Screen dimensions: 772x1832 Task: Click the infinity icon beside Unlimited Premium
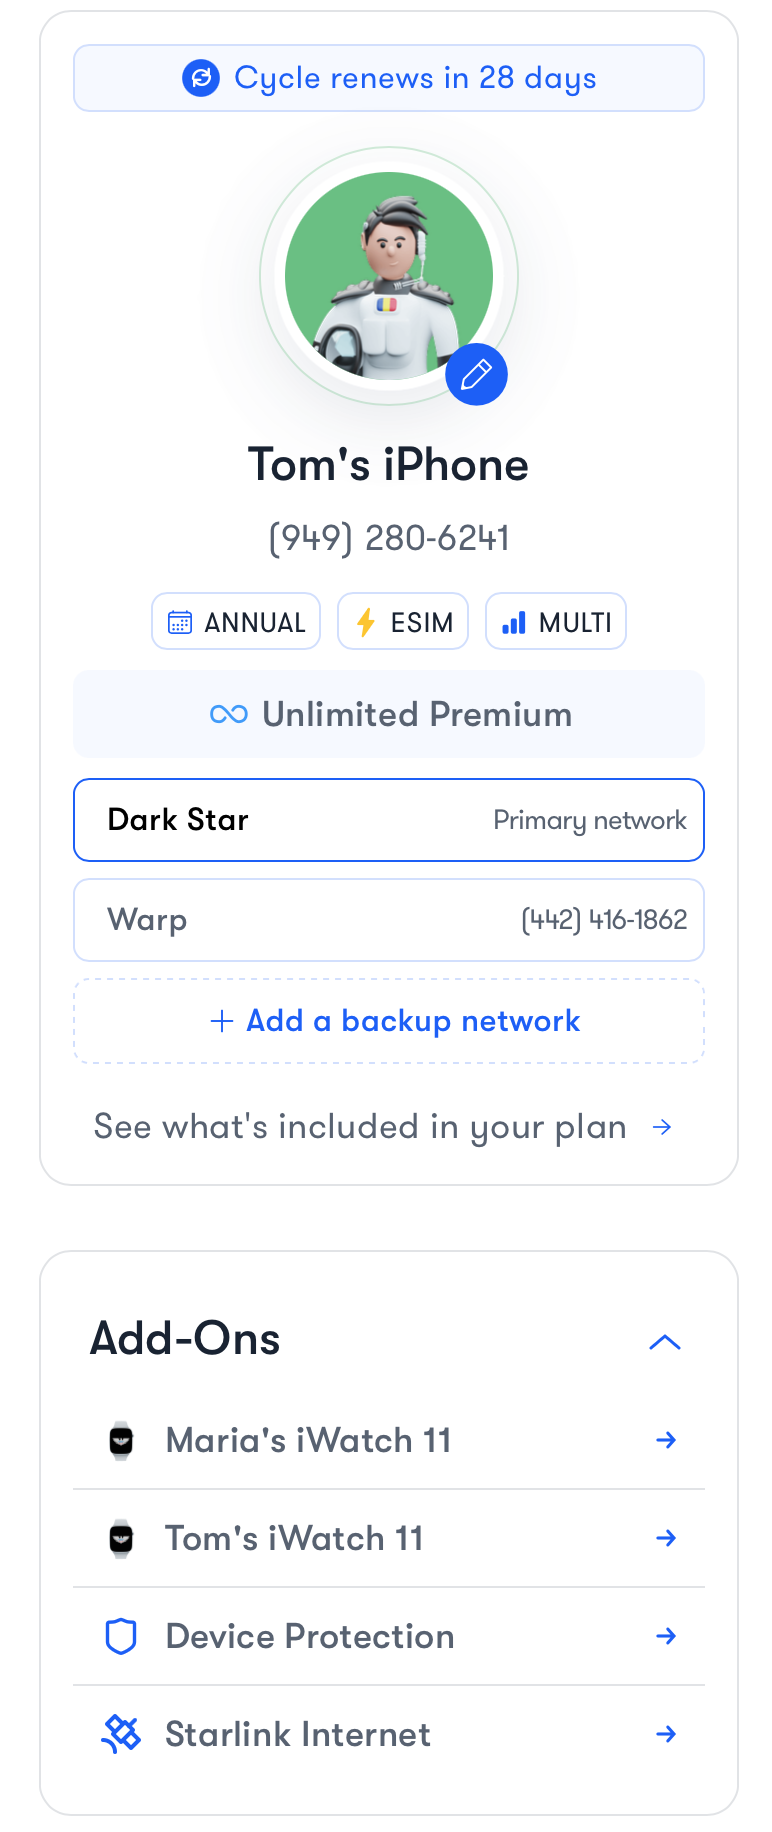point(229,714)
